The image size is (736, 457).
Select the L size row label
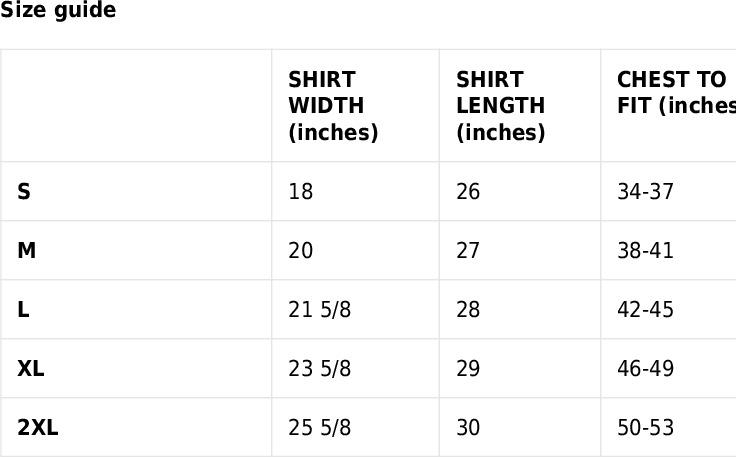23,310
